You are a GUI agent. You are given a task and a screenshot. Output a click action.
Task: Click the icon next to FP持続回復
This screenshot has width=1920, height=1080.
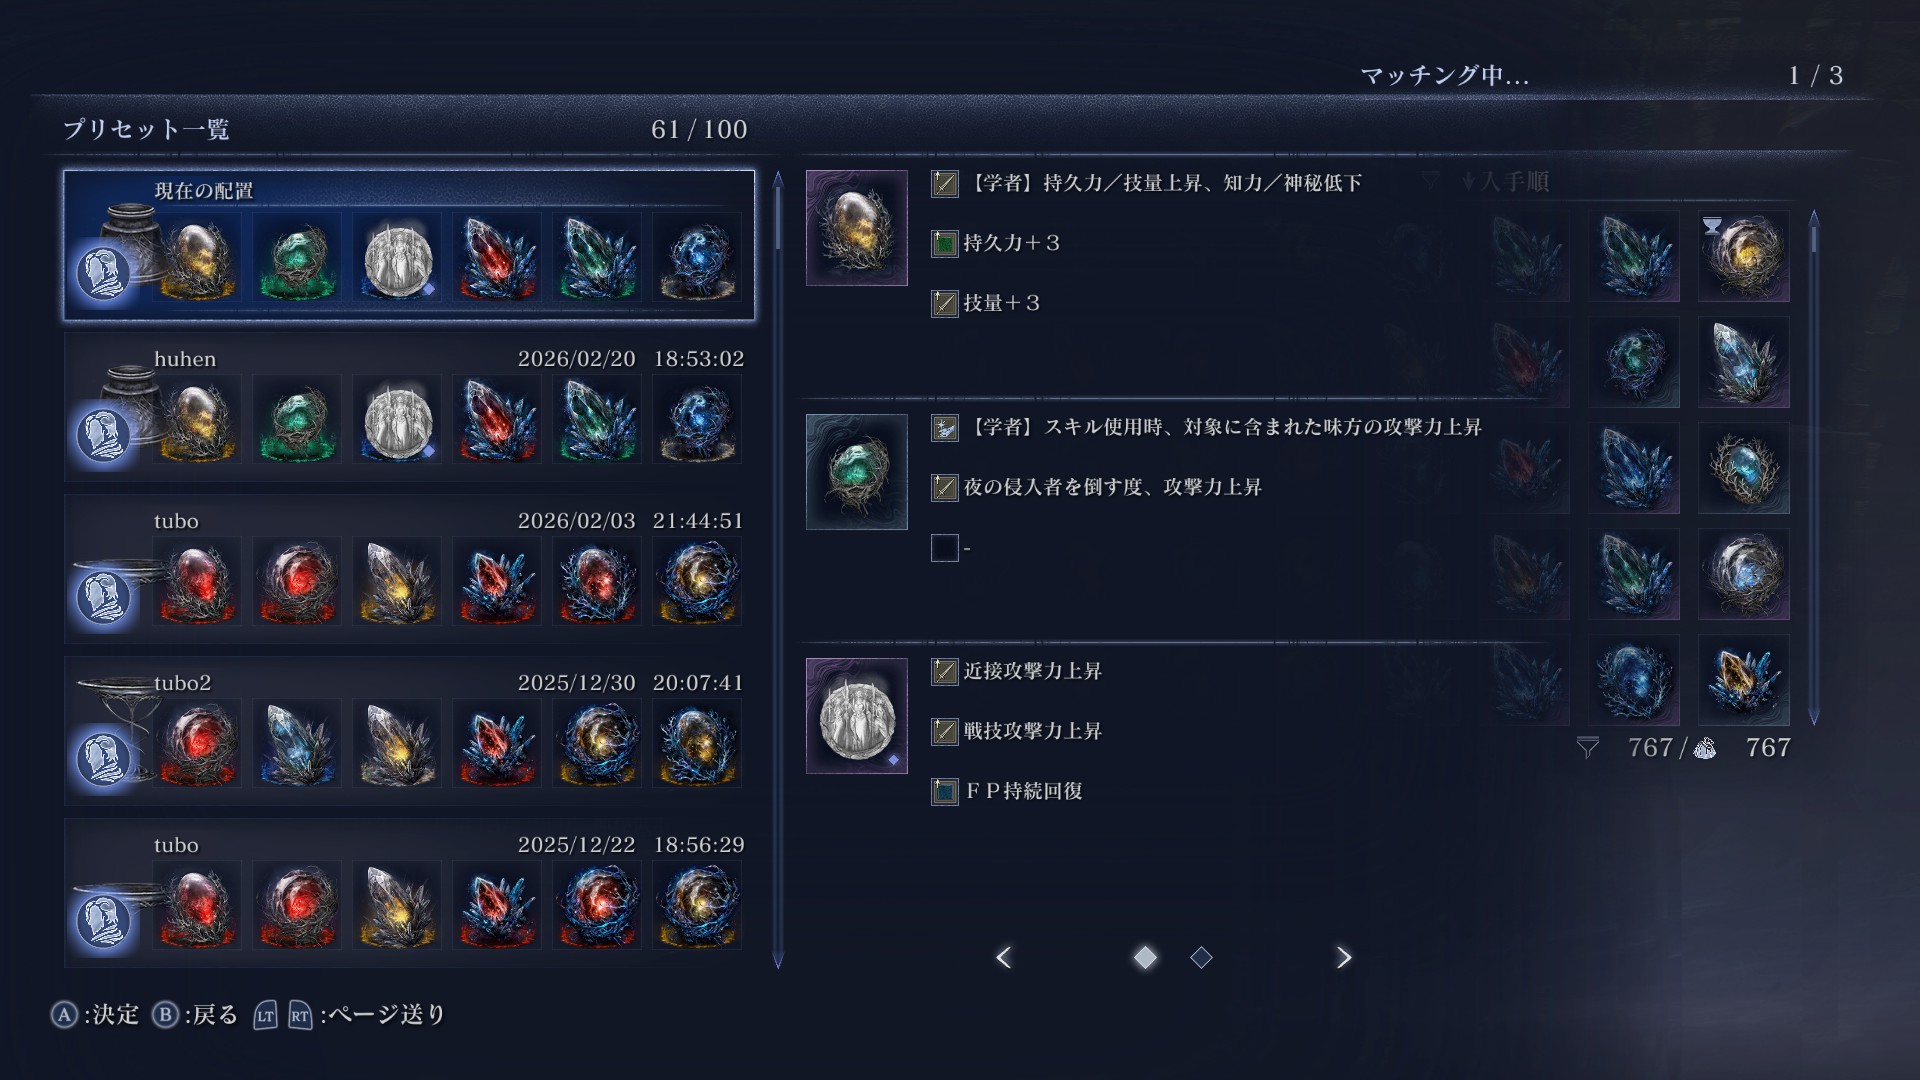tap(945, 791)
